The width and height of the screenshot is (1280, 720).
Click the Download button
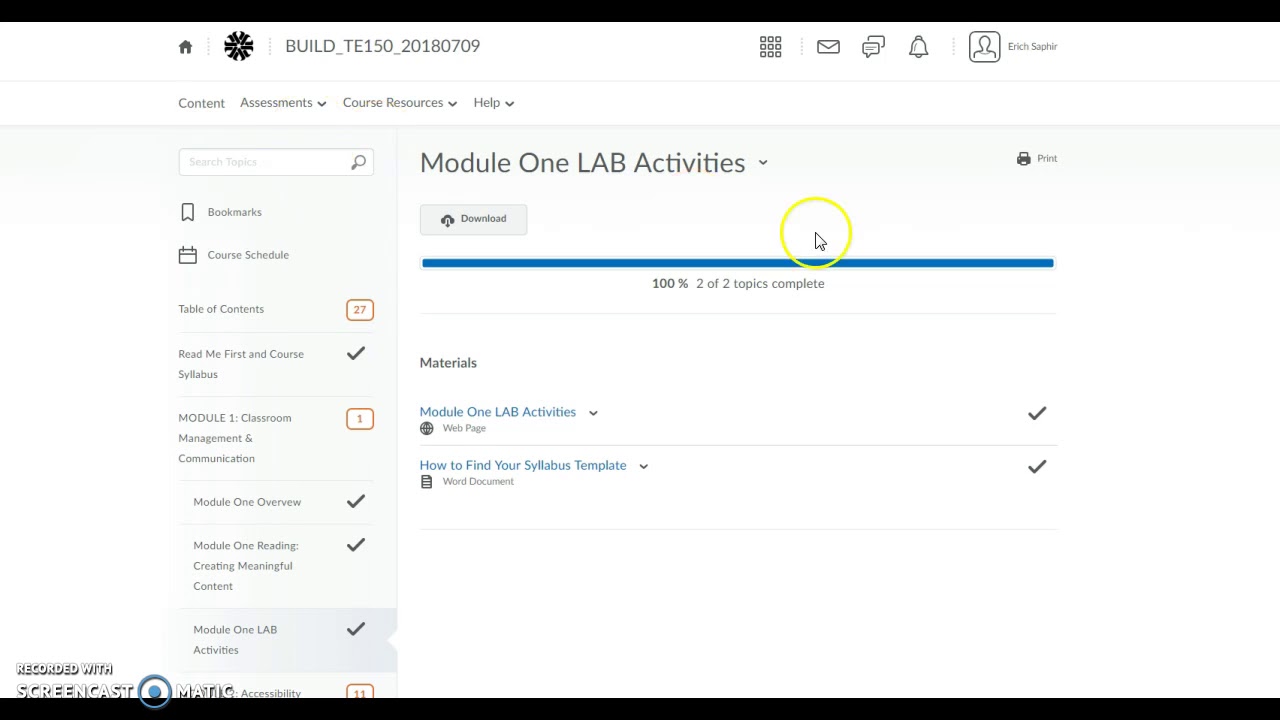coord(473,219)
